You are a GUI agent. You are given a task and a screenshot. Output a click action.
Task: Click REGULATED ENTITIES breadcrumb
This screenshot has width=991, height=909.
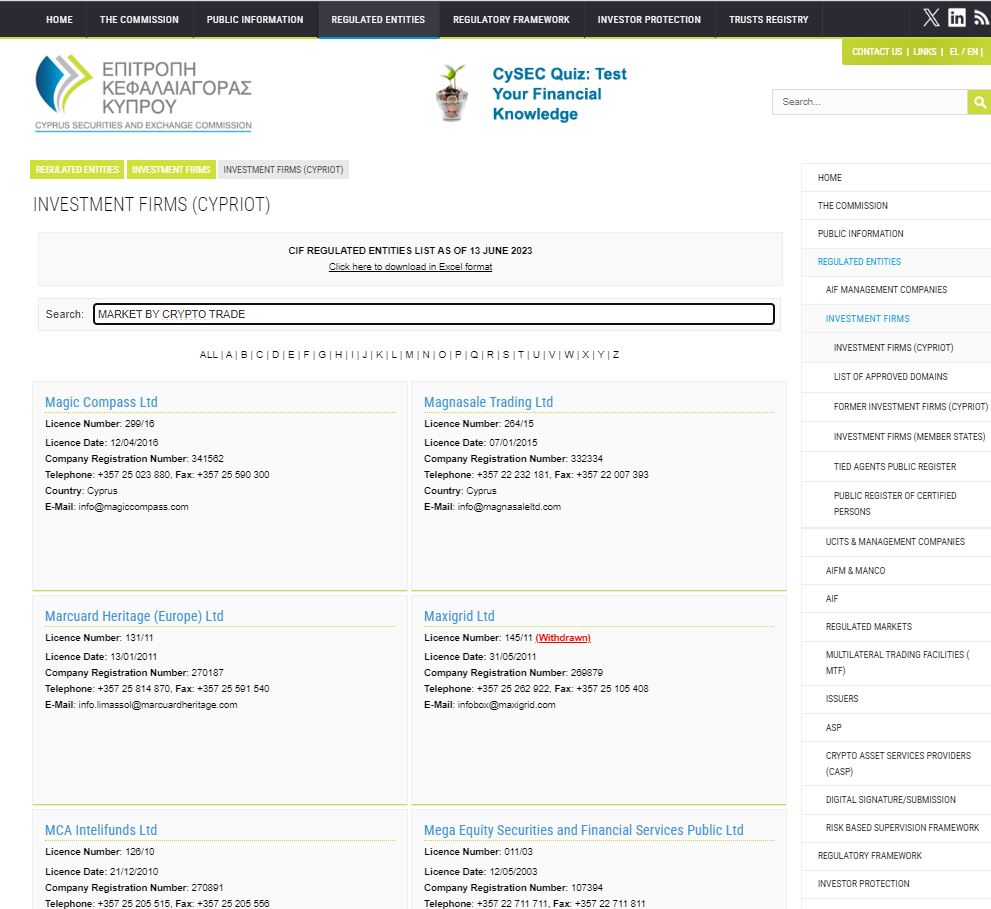click(77, 169)
